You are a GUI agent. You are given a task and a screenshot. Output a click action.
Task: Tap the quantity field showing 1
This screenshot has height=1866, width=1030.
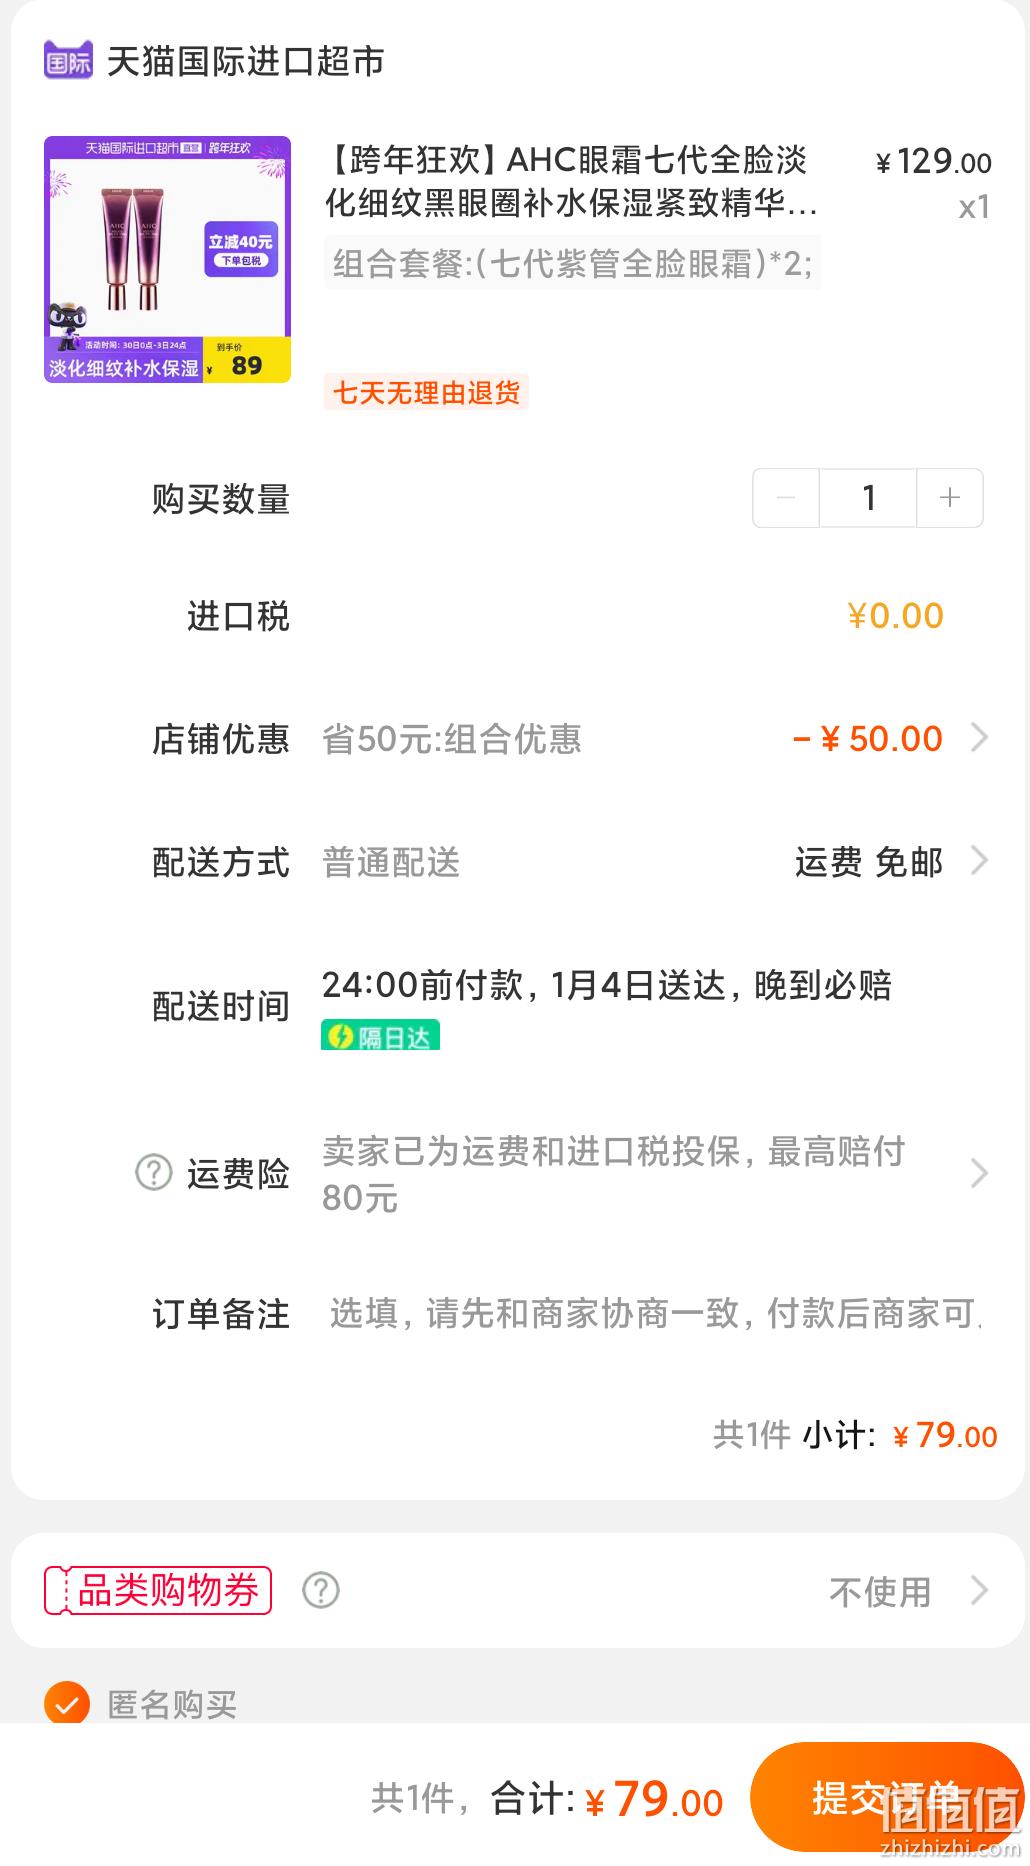pos(868,497)
